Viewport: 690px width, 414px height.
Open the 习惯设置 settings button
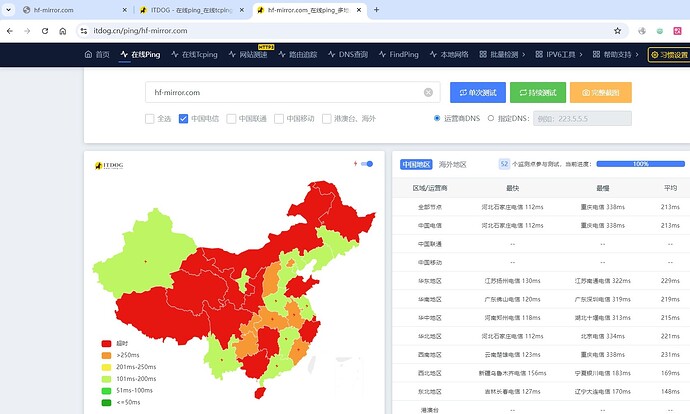tap(669, 55)
